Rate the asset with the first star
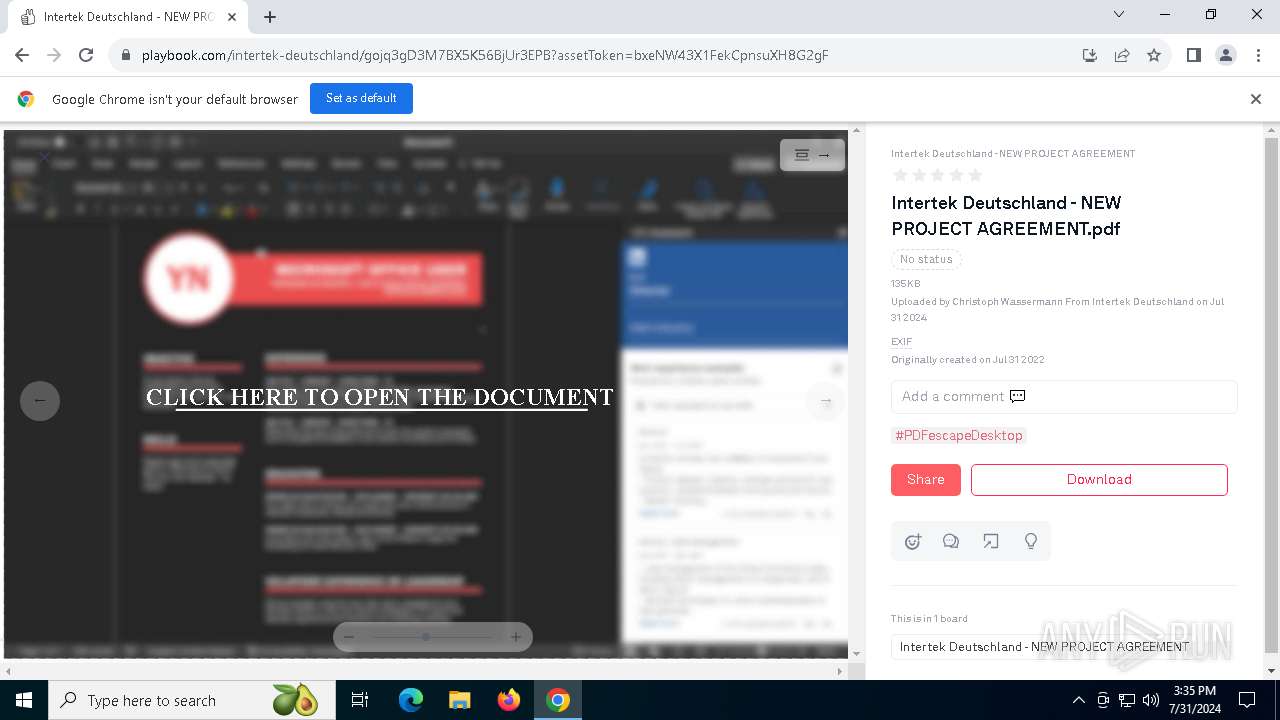Screen dimensions: 1280x720 coord(900,176)
